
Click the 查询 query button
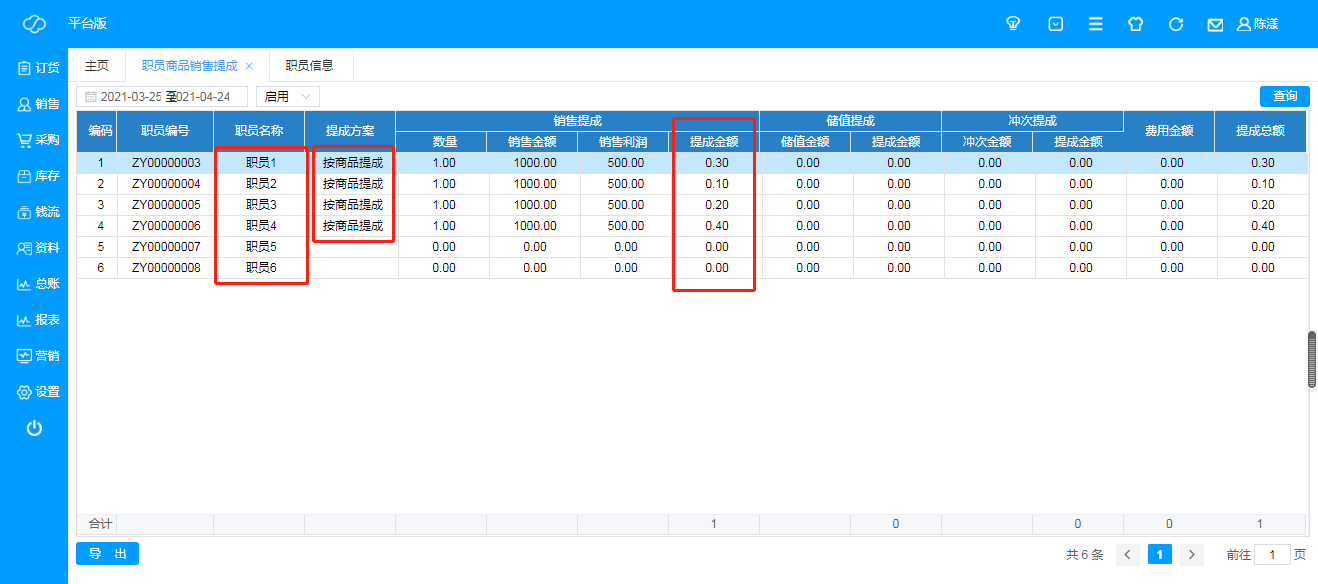(x=1284, y=96)
